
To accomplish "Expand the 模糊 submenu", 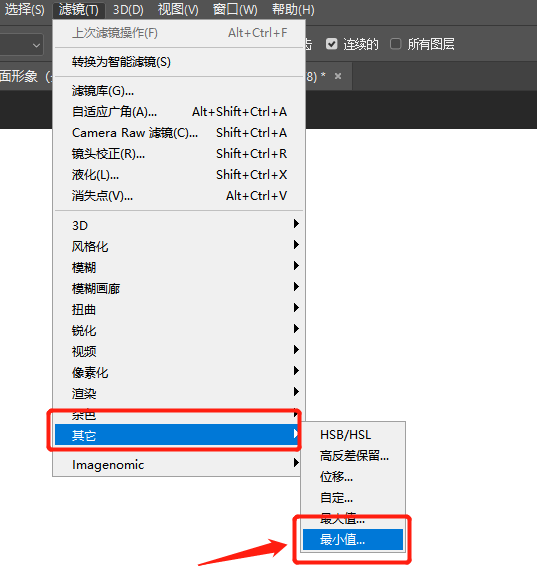I will (x=179, y=267).
